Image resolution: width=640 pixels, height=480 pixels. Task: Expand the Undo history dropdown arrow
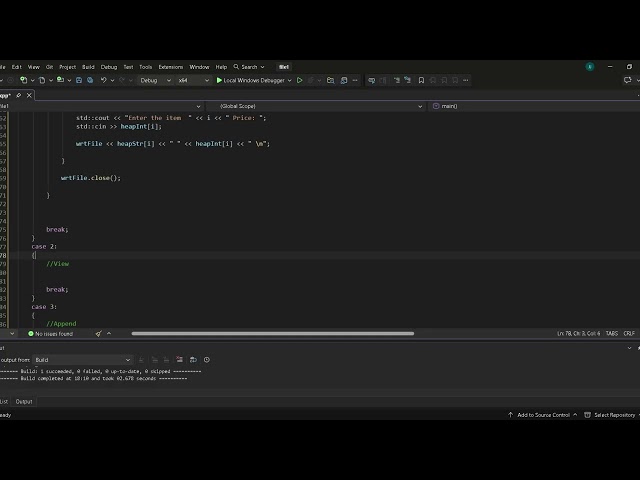112,80
